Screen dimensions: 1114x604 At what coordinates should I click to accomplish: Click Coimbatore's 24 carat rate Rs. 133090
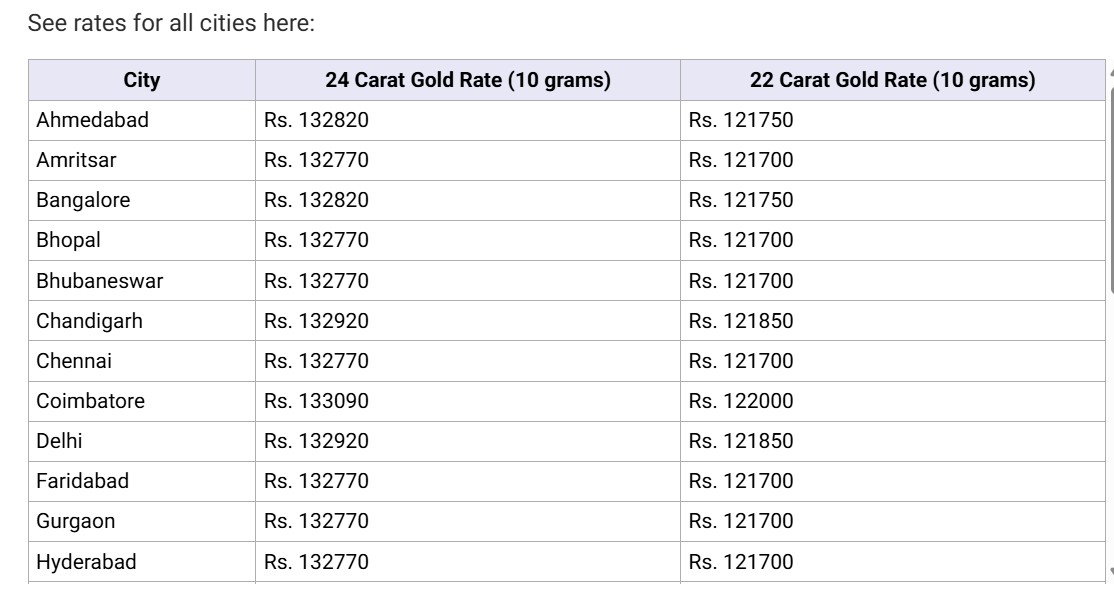click(x=316, y=401)
